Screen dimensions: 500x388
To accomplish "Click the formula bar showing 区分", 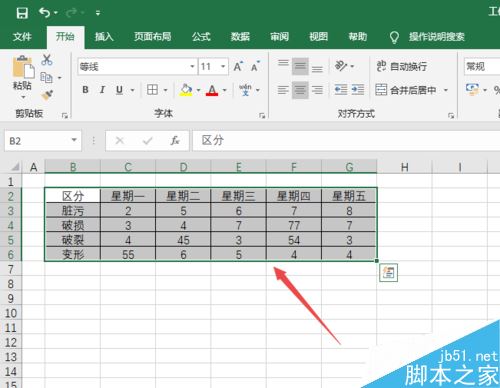I will (346, 141).
